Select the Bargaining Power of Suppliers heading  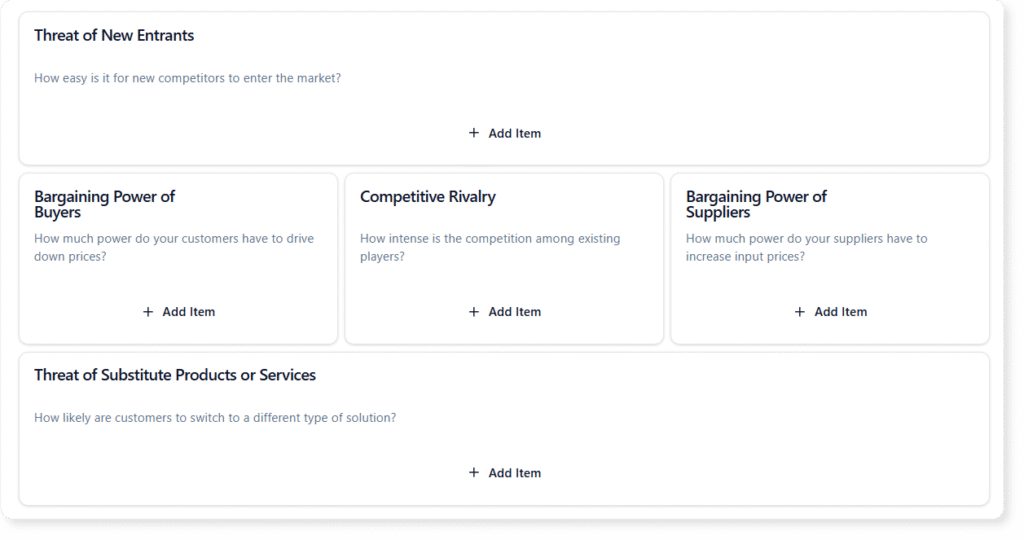pos(756,204)
